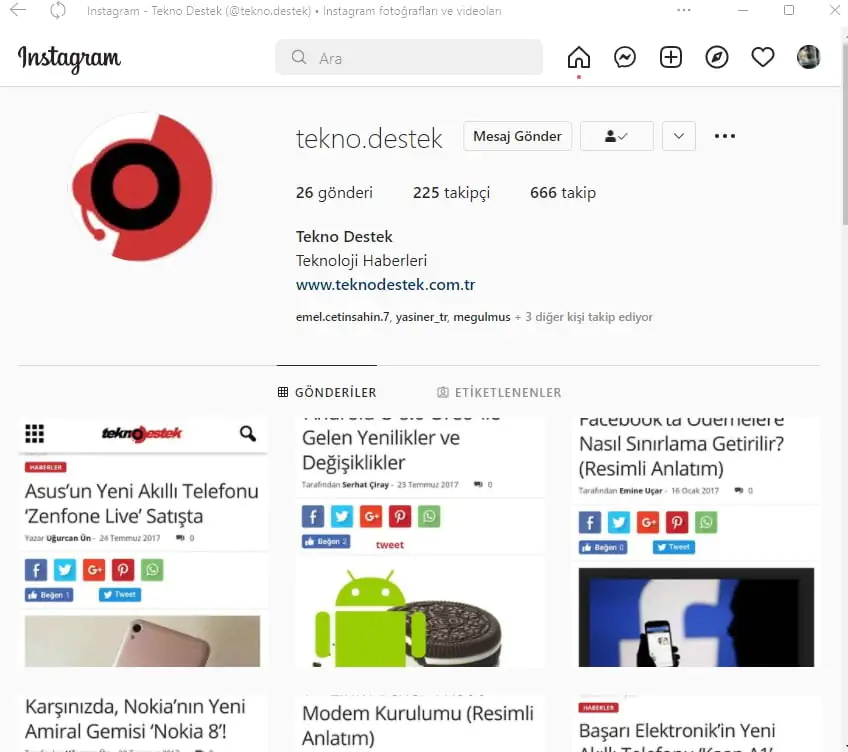Go to Instagram home icon
The height and width of the screenshot is (752, 848).
click(x=579, y=57)
